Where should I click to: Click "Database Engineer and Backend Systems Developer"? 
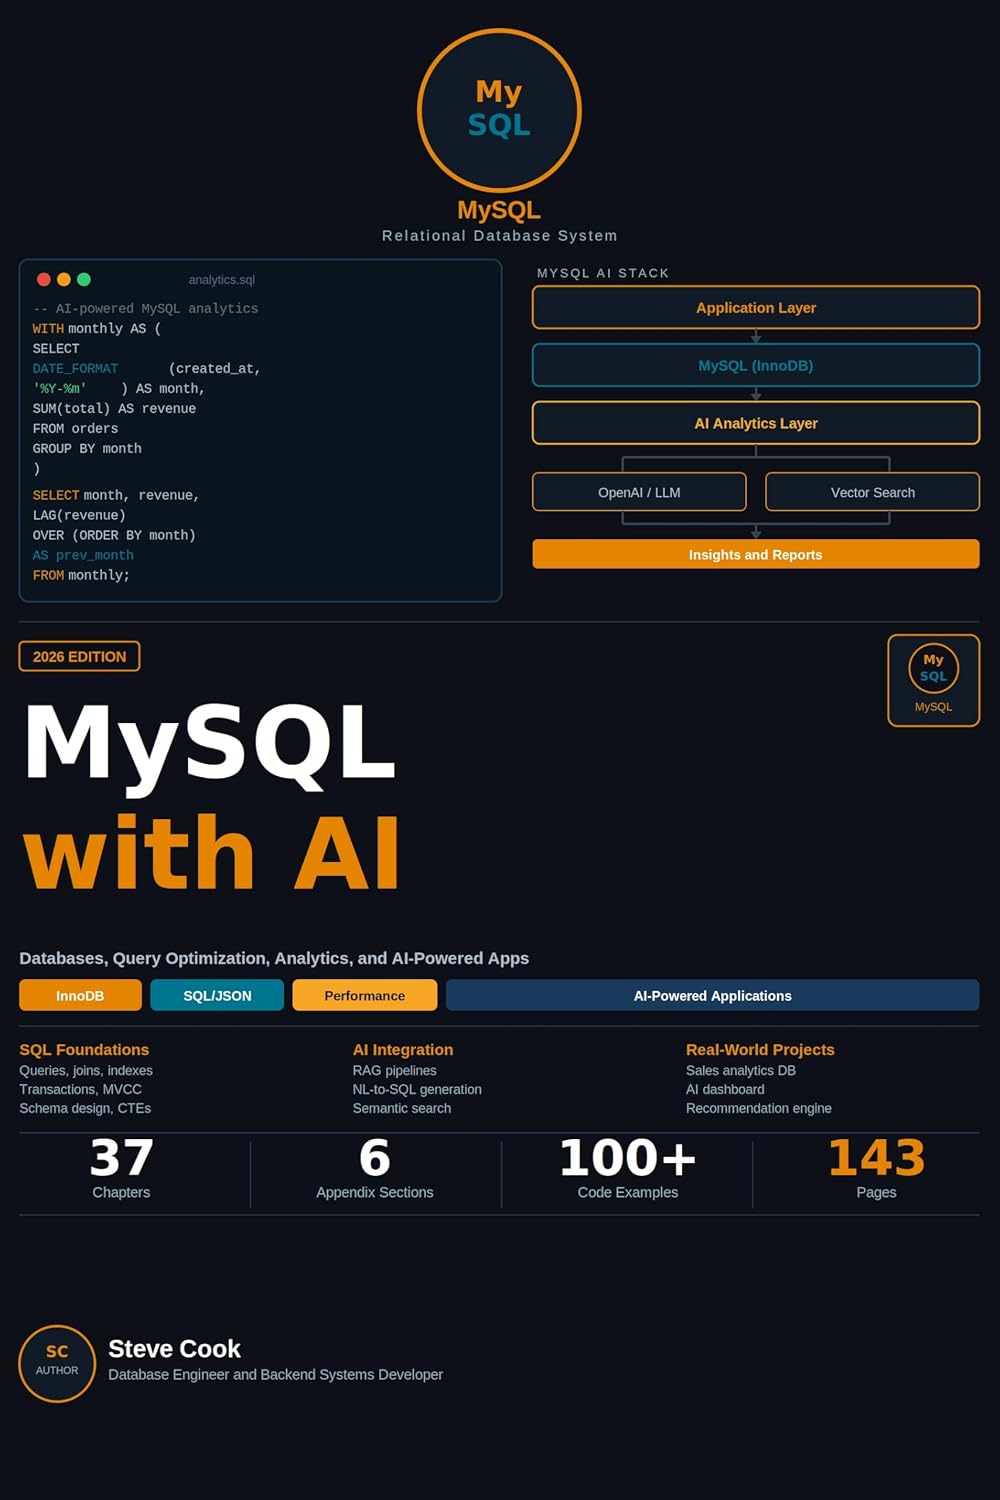pos(275,1375)
